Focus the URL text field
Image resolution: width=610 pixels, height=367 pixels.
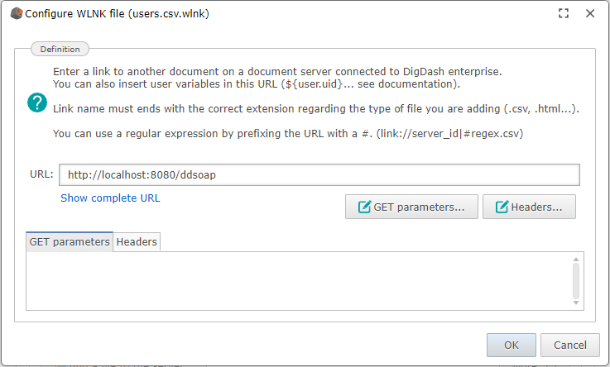[x=319, y=175]
